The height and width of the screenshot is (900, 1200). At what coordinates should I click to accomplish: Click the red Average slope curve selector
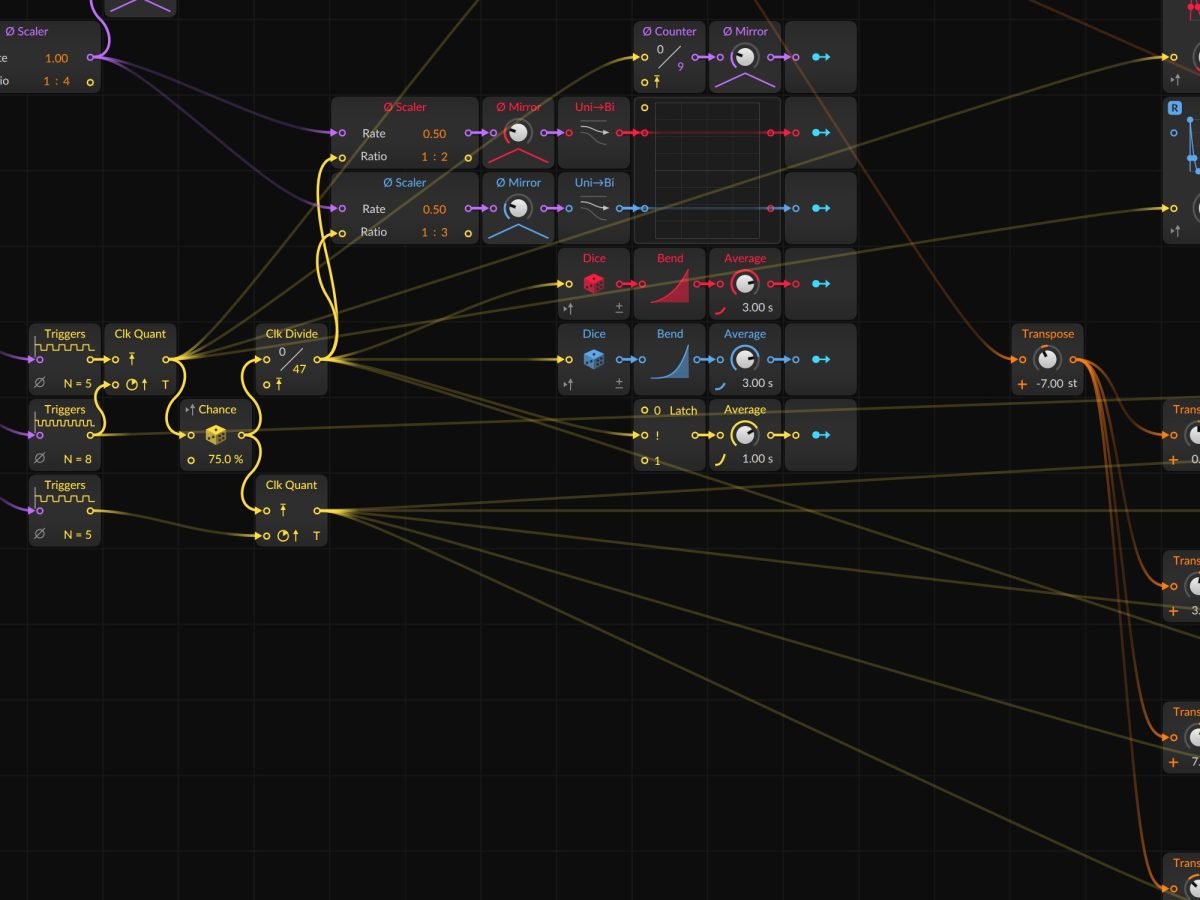[720, 308]
